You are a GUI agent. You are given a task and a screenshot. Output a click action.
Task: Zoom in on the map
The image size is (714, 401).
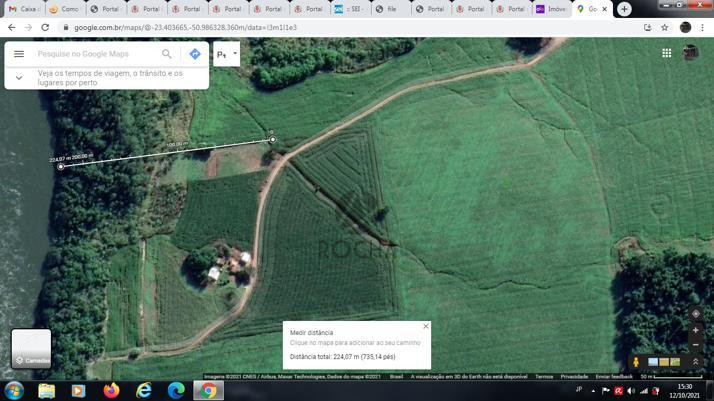click(696, 330)
